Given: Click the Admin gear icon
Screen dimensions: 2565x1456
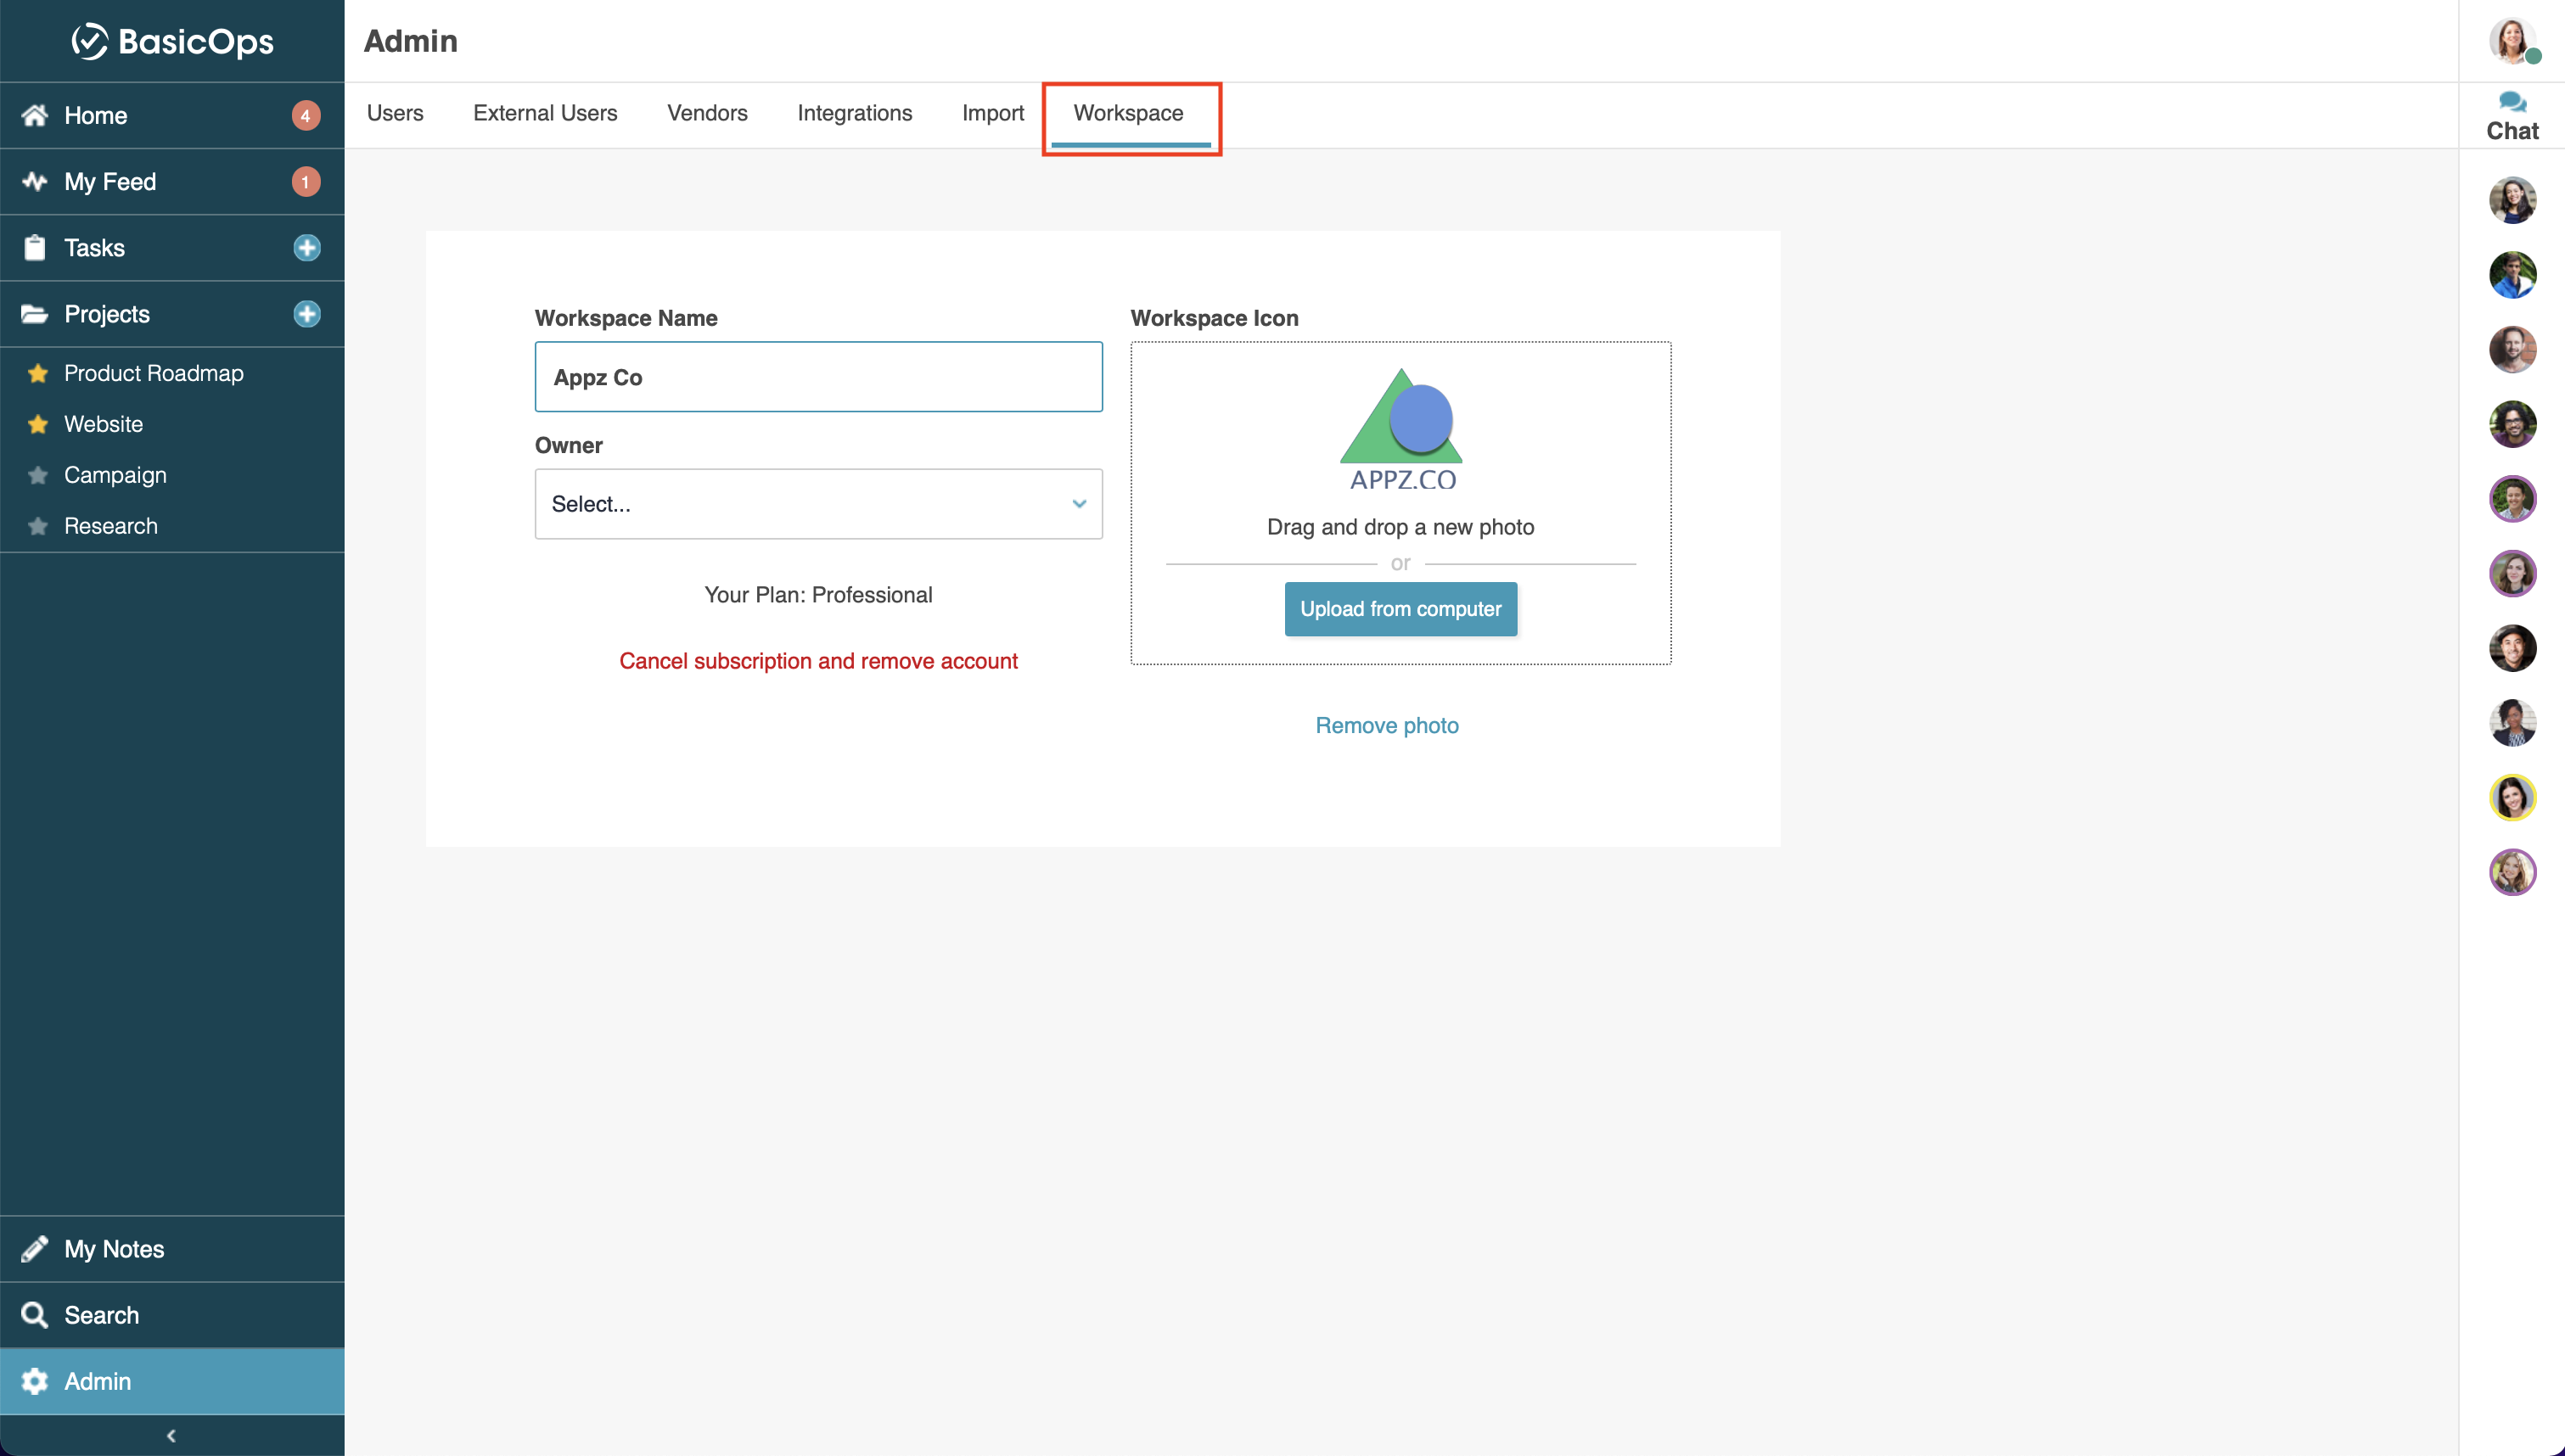Looking at the screenshot, I should [35, 1380].
